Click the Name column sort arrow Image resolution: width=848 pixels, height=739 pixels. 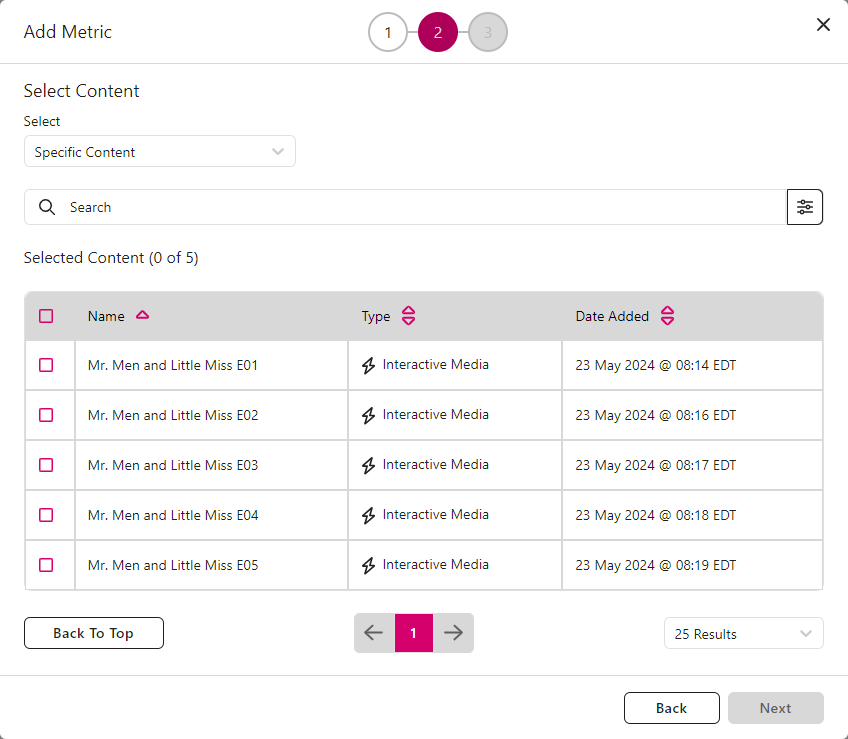(142, 315)
